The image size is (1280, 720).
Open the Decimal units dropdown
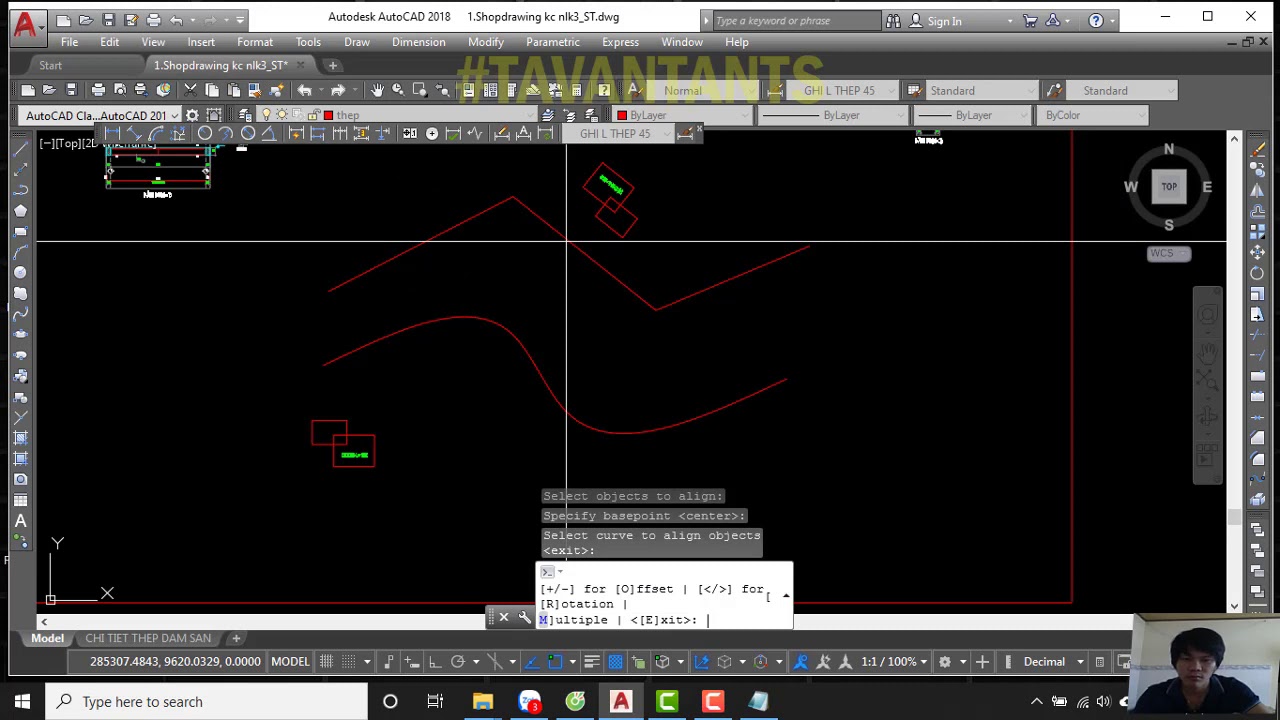pos(1051,662)
